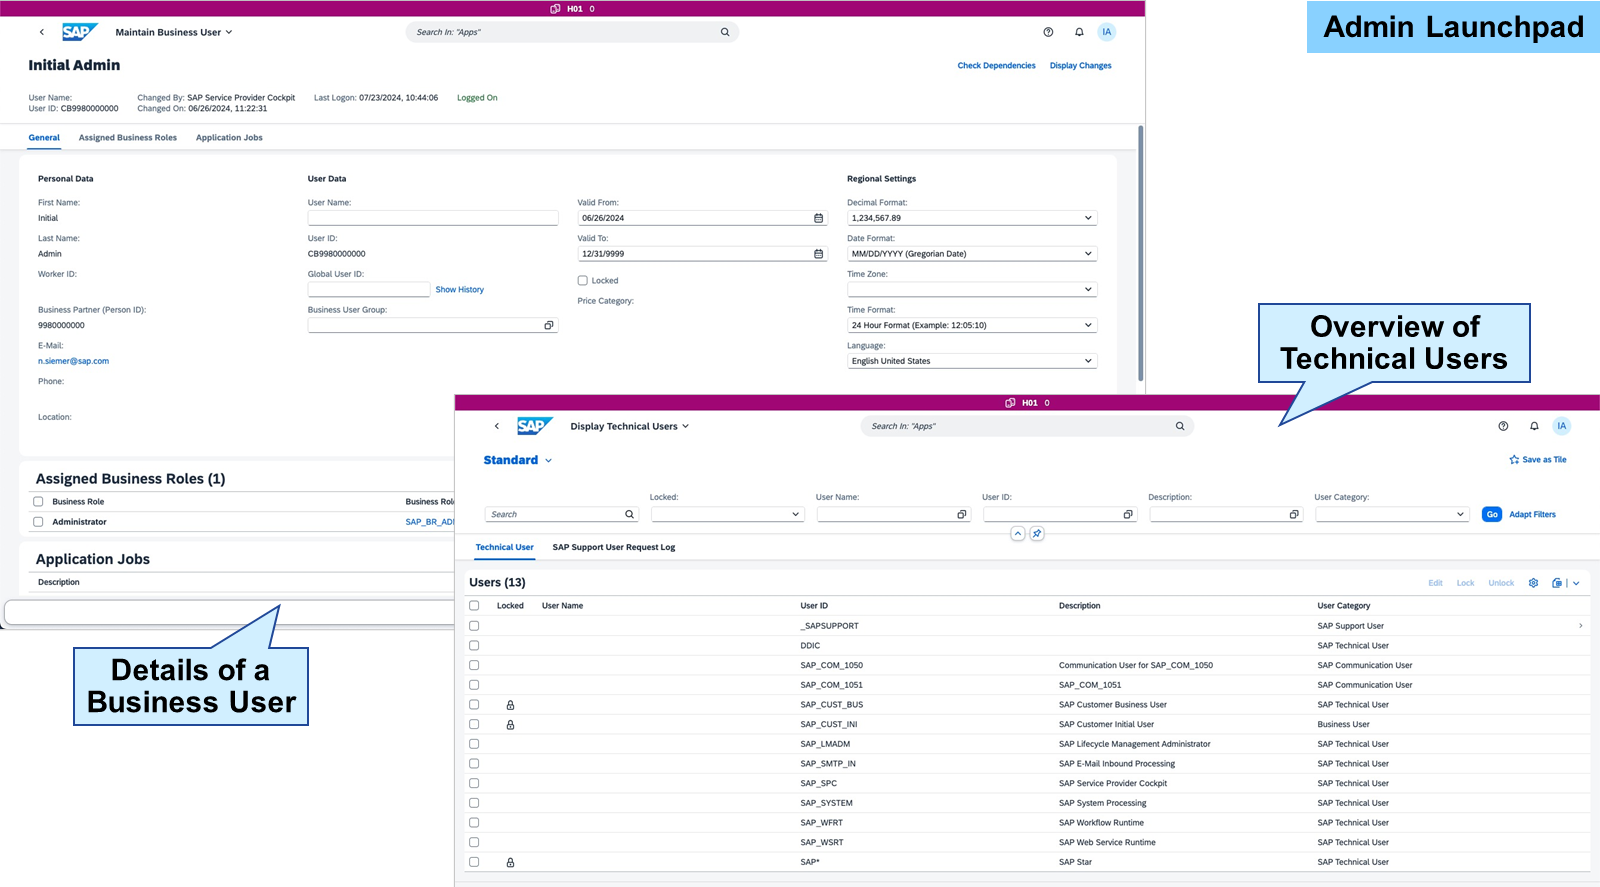Viewport: 1600px width, 887px height.
Task: Pin the filter bar header
Action: (x=1037, y=534)
